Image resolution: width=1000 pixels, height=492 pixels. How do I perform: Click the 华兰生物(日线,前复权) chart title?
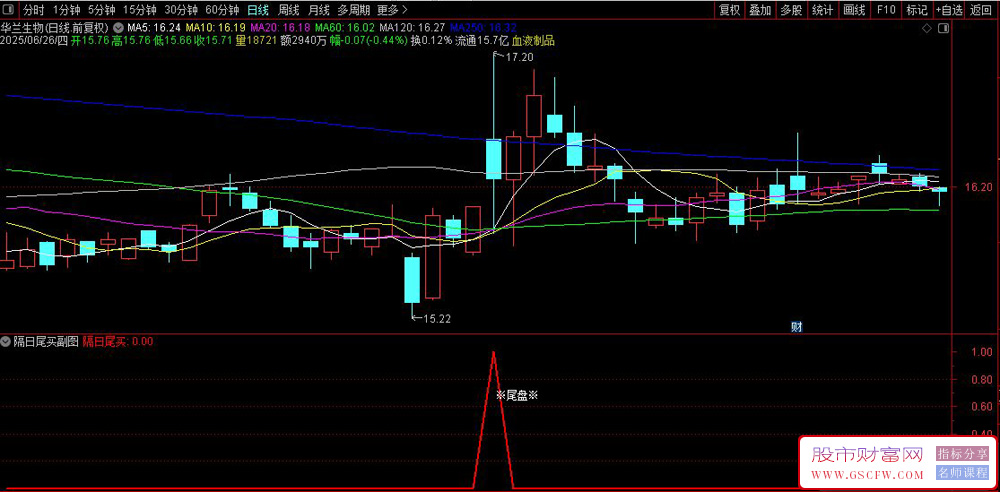[x=55, y=28]
